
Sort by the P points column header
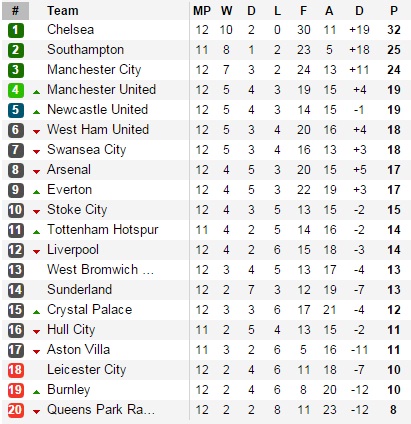394,11
